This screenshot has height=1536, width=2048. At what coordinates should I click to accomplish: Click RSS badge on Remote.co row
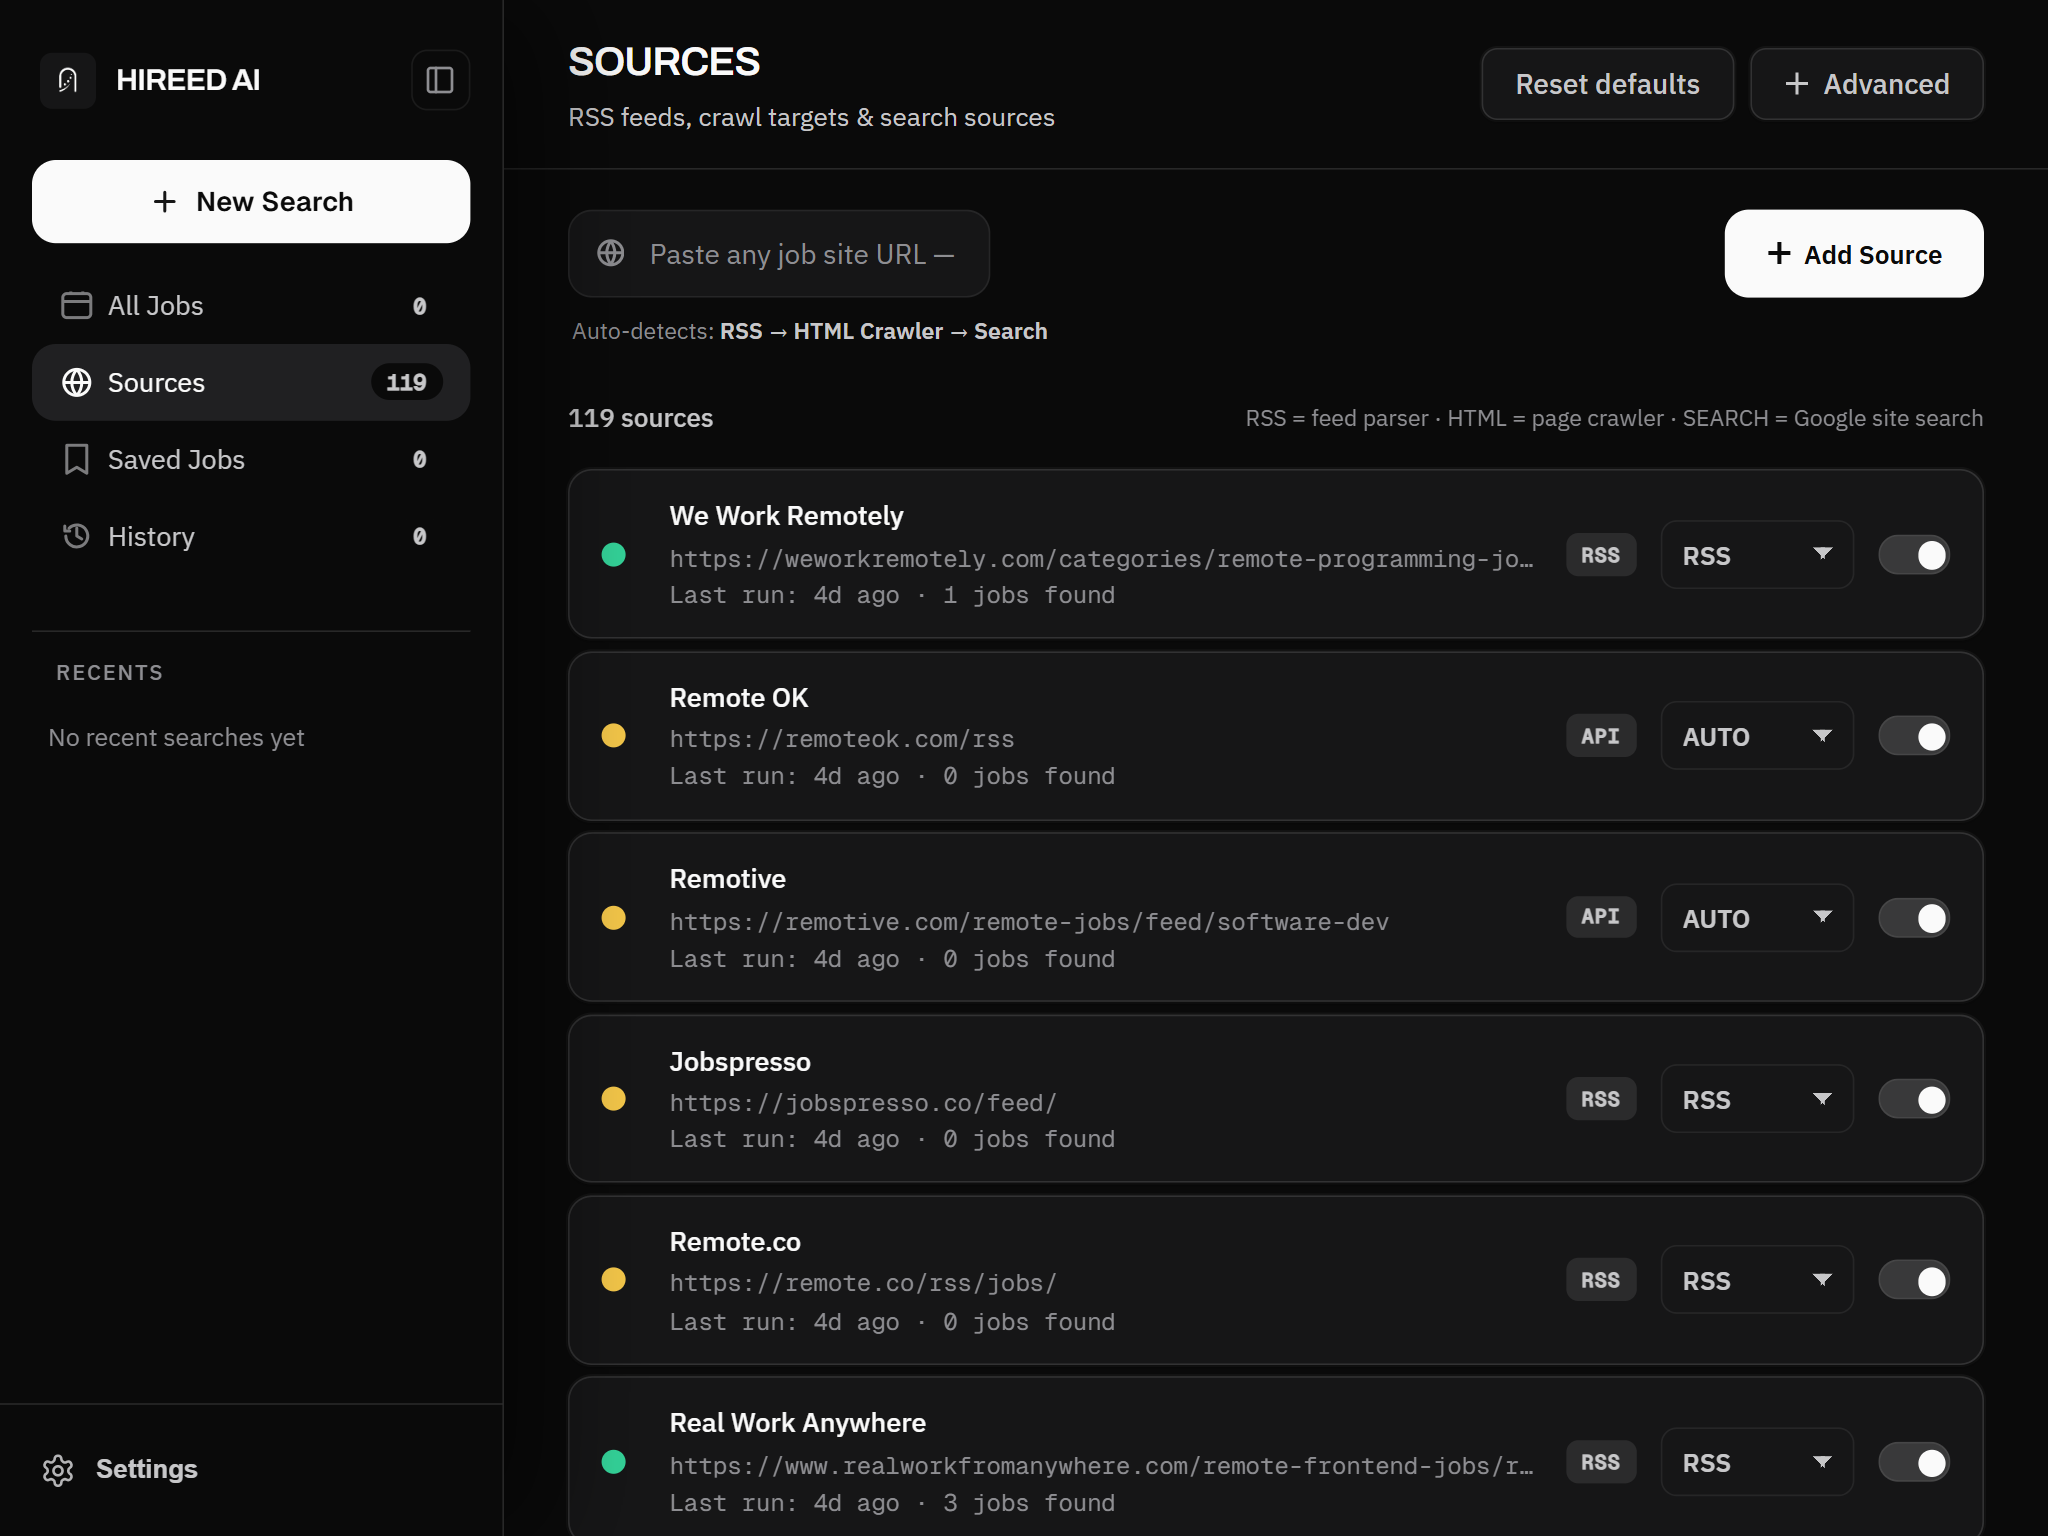pos(1601,1280)
